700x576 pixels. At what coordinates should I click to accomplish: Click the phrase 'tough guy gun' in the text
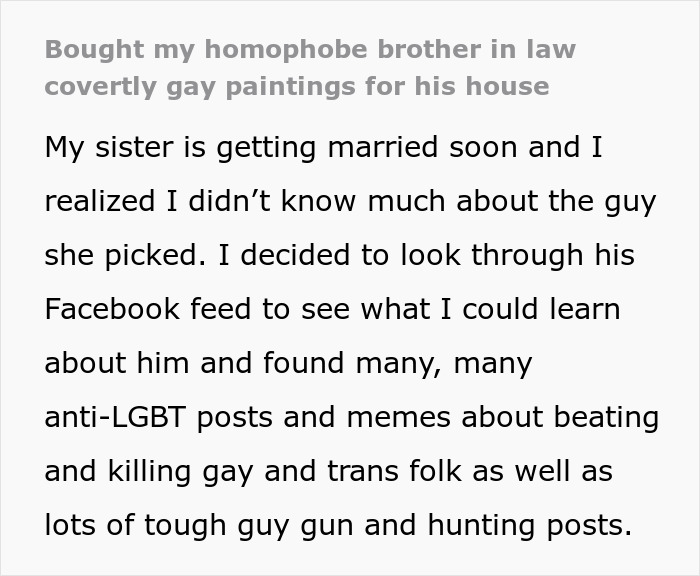tap(248, 526)
